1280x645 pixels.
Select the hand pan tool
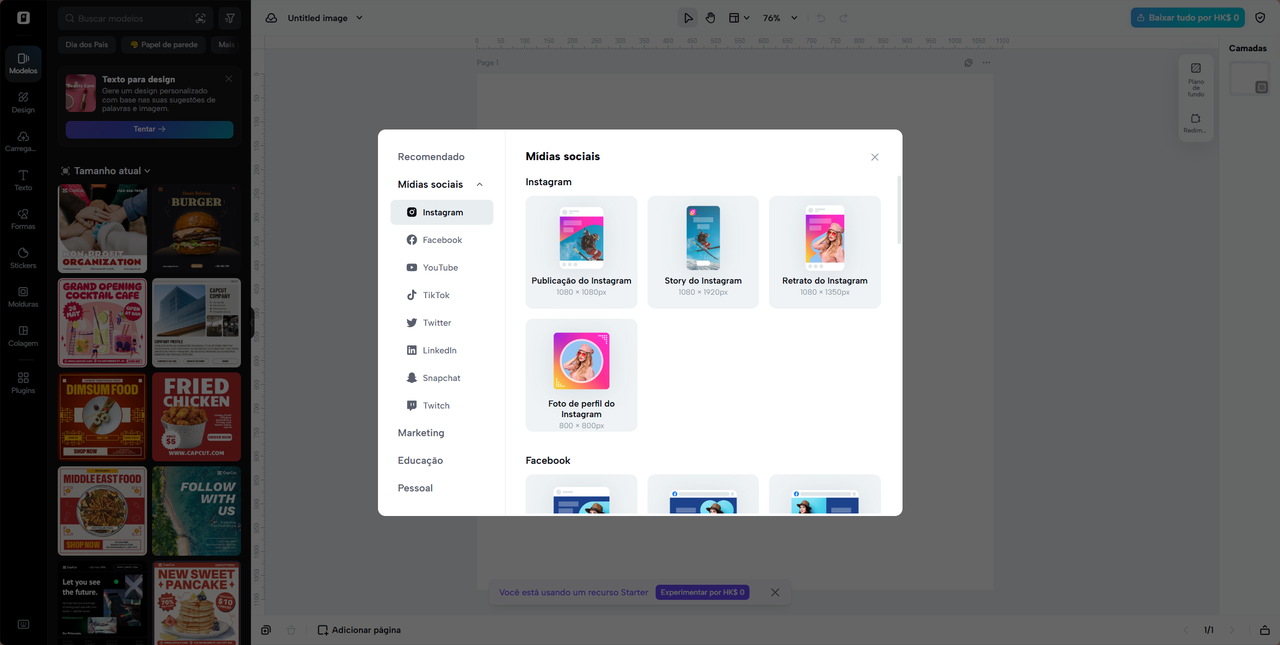click(x=710, y=18)
